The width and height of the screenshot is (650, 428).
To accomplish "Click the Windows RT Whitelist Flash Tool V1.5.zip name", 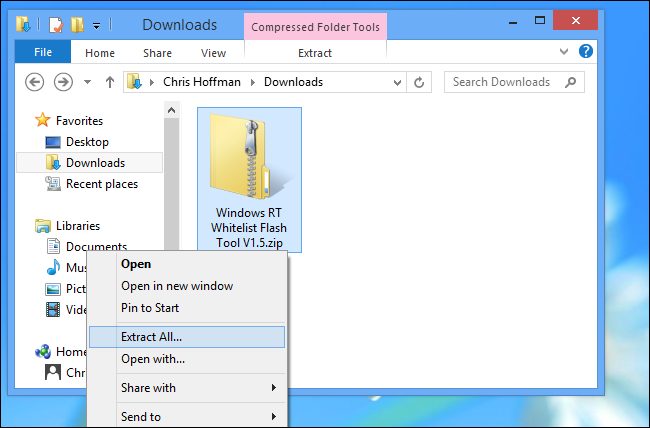I will point(249,228).
